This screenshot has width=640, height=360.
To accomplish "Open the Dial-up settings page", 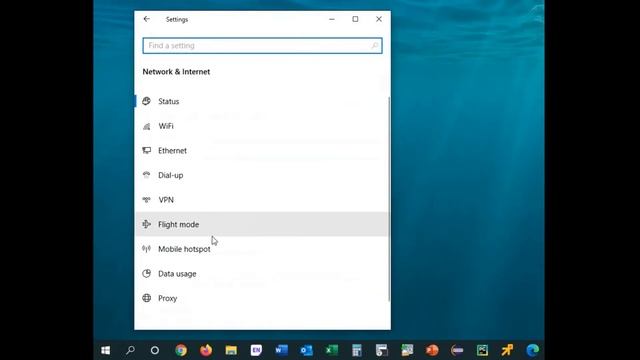I will point(262,175).
